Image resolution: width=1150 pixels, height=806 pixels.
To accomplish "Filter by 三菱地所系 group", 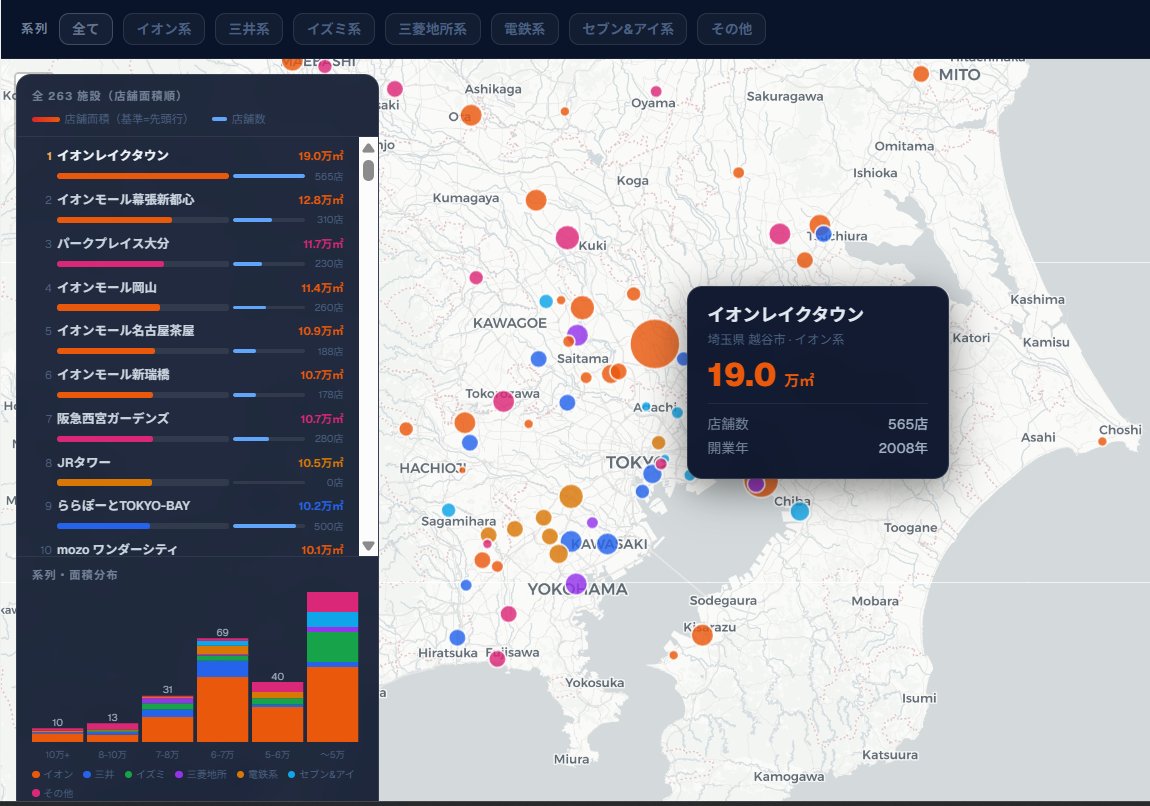I will coord(433,29).
